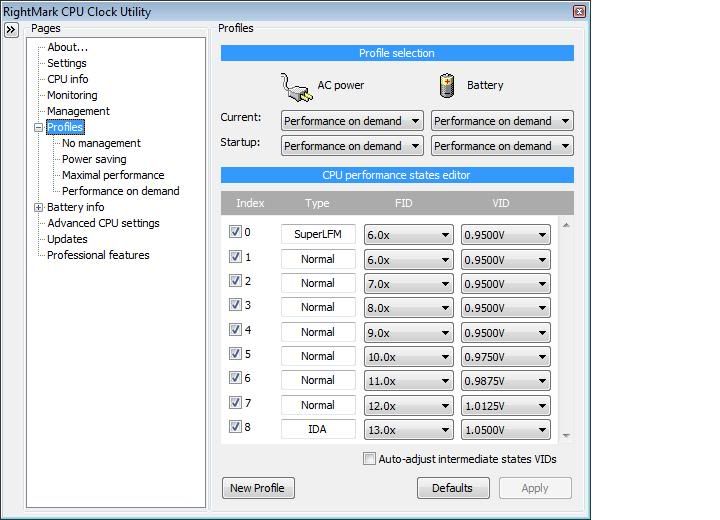Click the double-arrow pages panel toggle
The image size is (720, 520).
(x=11, y=30)
